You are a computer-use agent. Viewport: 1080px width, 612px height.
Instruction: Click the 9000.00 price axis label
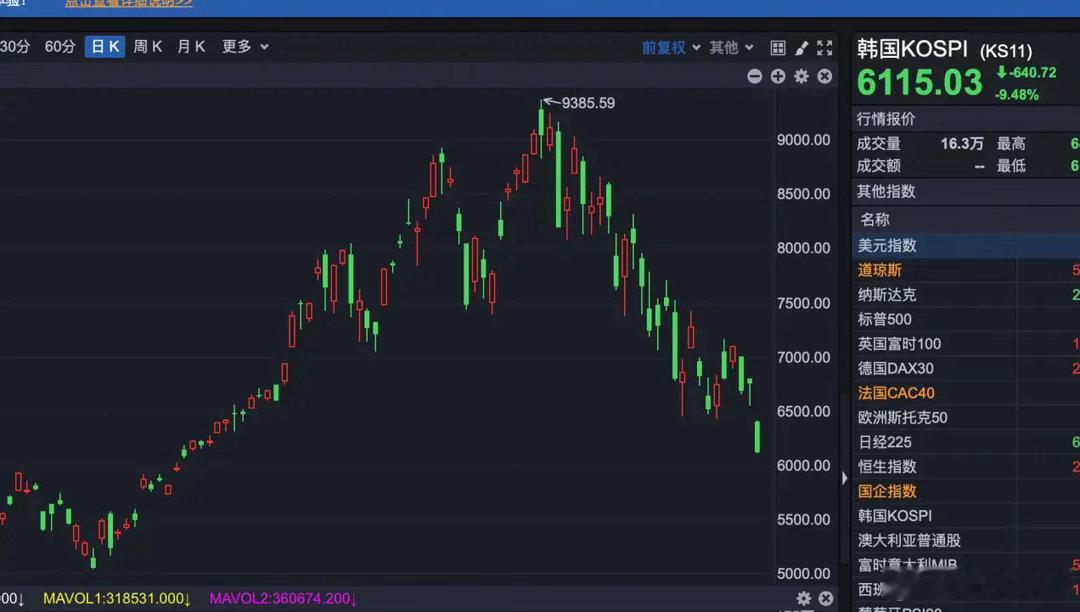coord(804,140)
